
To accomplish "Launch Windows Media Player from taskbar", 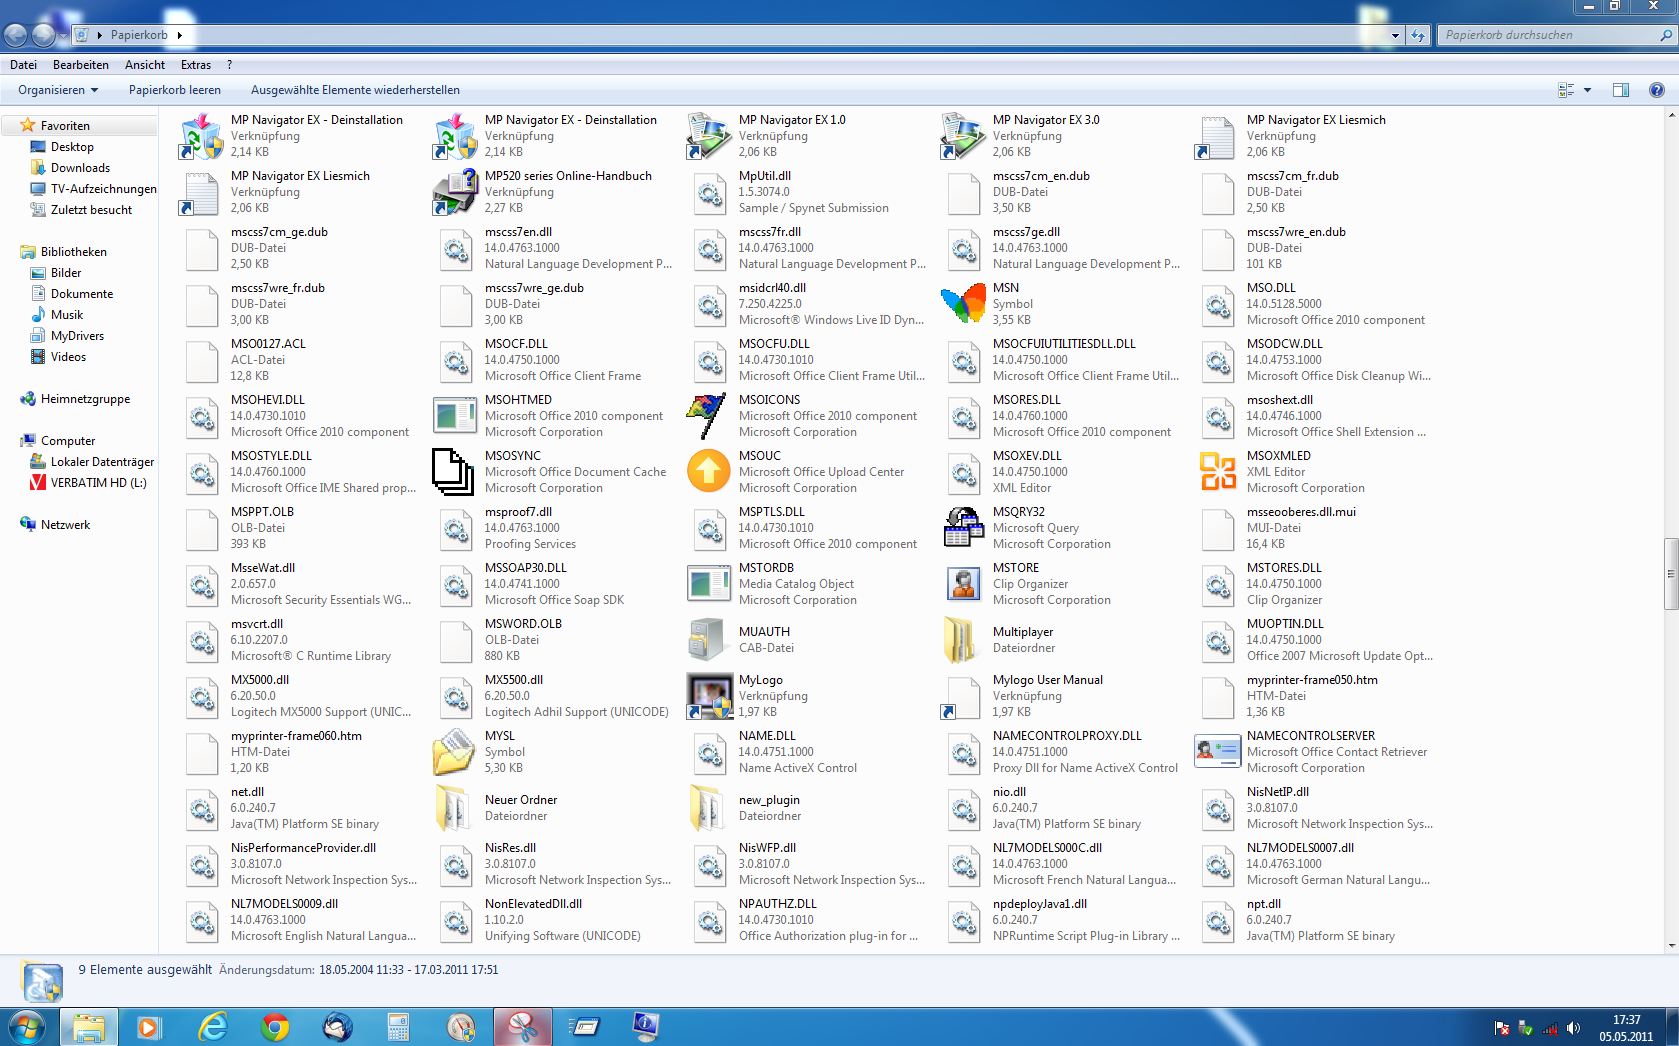I will coord(149,1027).
